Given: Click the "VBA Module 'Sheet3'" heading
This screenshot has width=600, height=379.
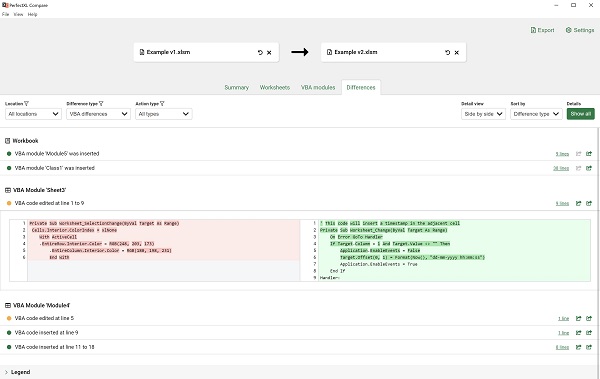Looking at the screenshot, I should click(39, 190).
